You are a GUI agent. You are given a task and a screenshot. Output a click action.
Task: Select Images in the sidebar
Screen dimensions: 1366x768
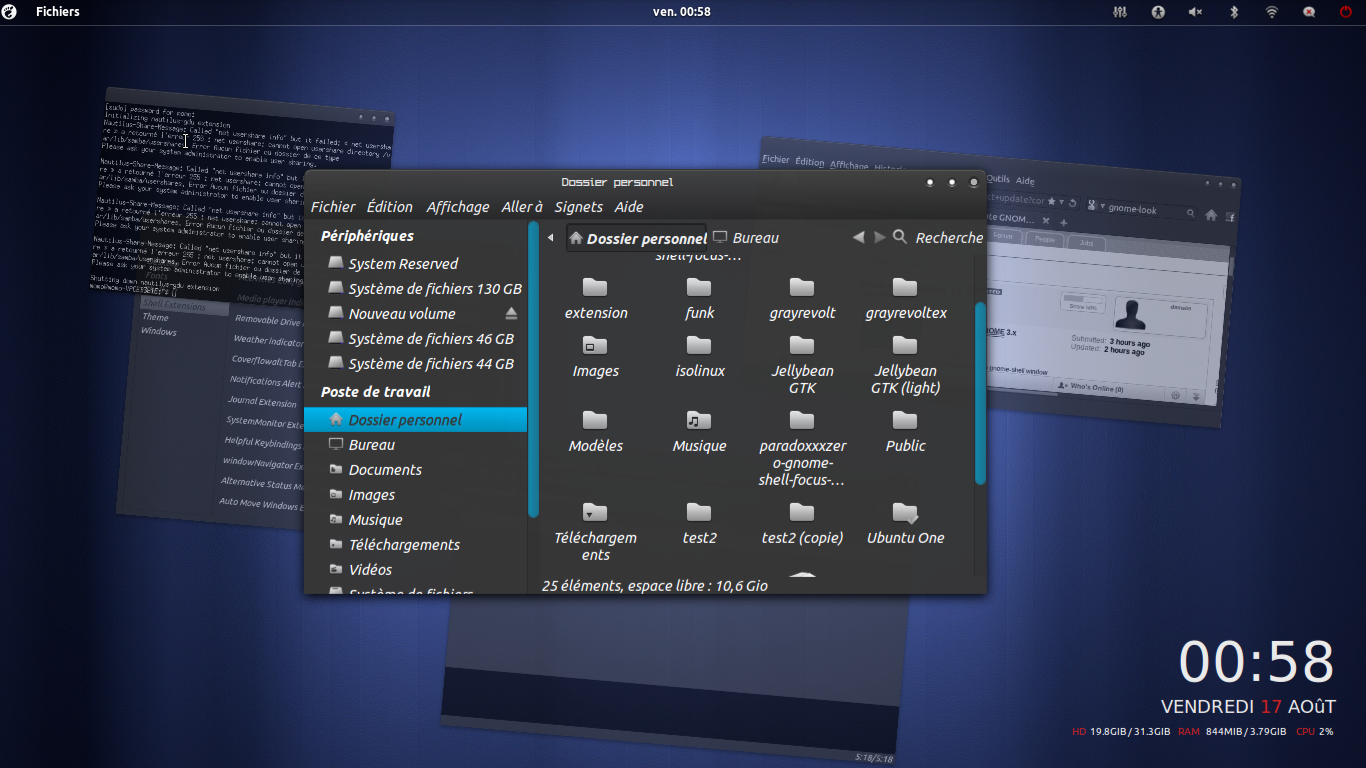pyautogui.click(x=415, y=495)
